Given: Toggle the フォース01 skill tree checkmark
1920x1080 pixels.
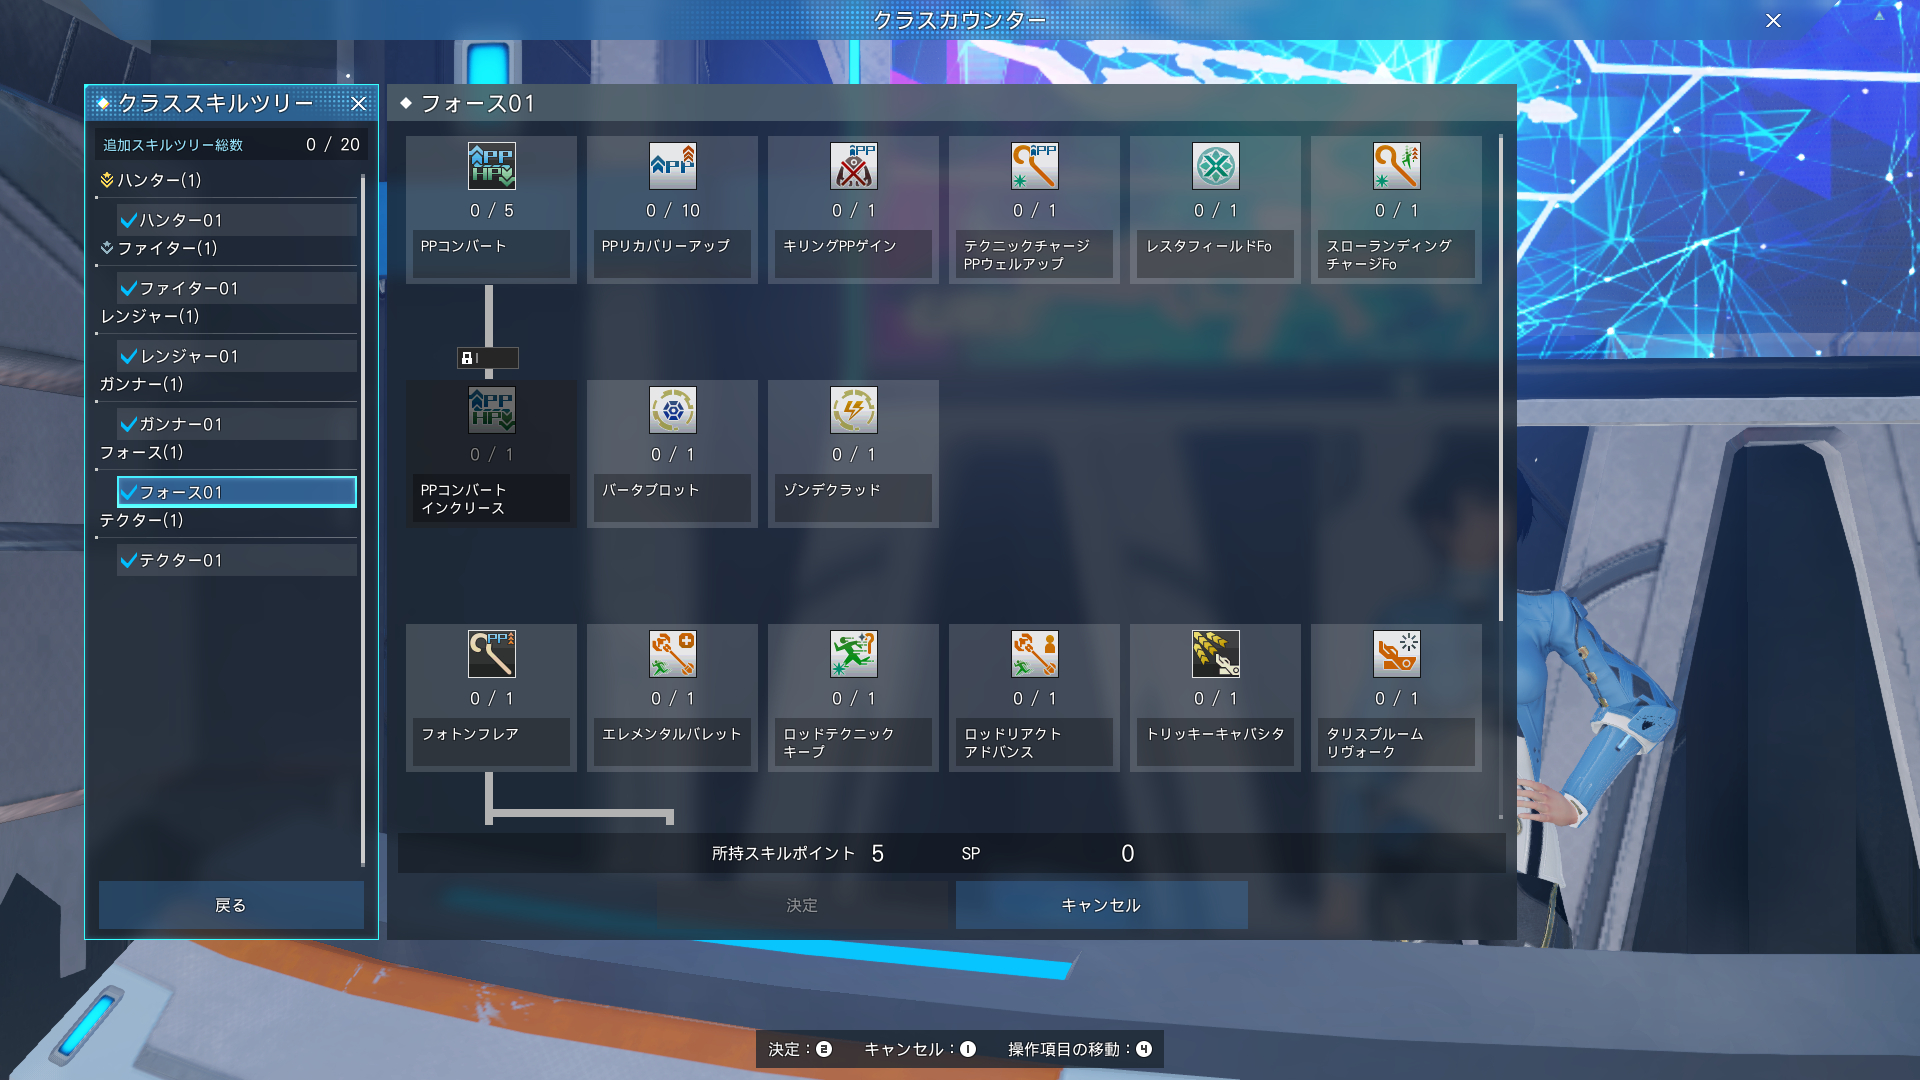Looking at the screenshot, I should click(x=129, y=492).
